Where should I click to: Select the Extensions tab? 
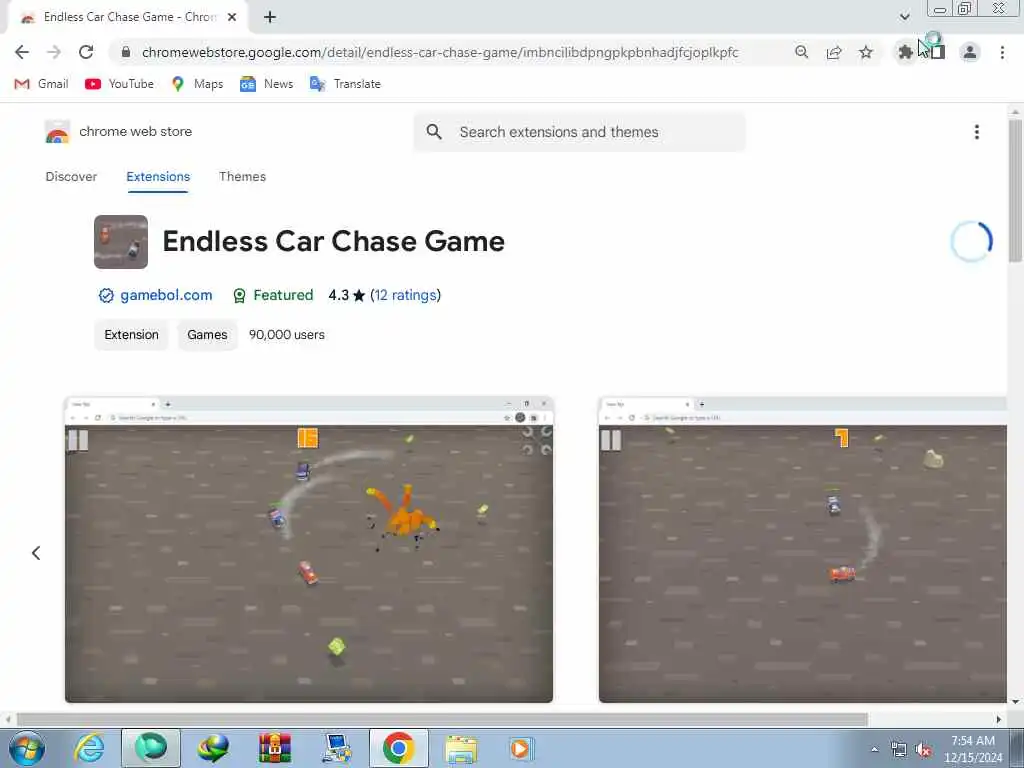click(158, 176)
